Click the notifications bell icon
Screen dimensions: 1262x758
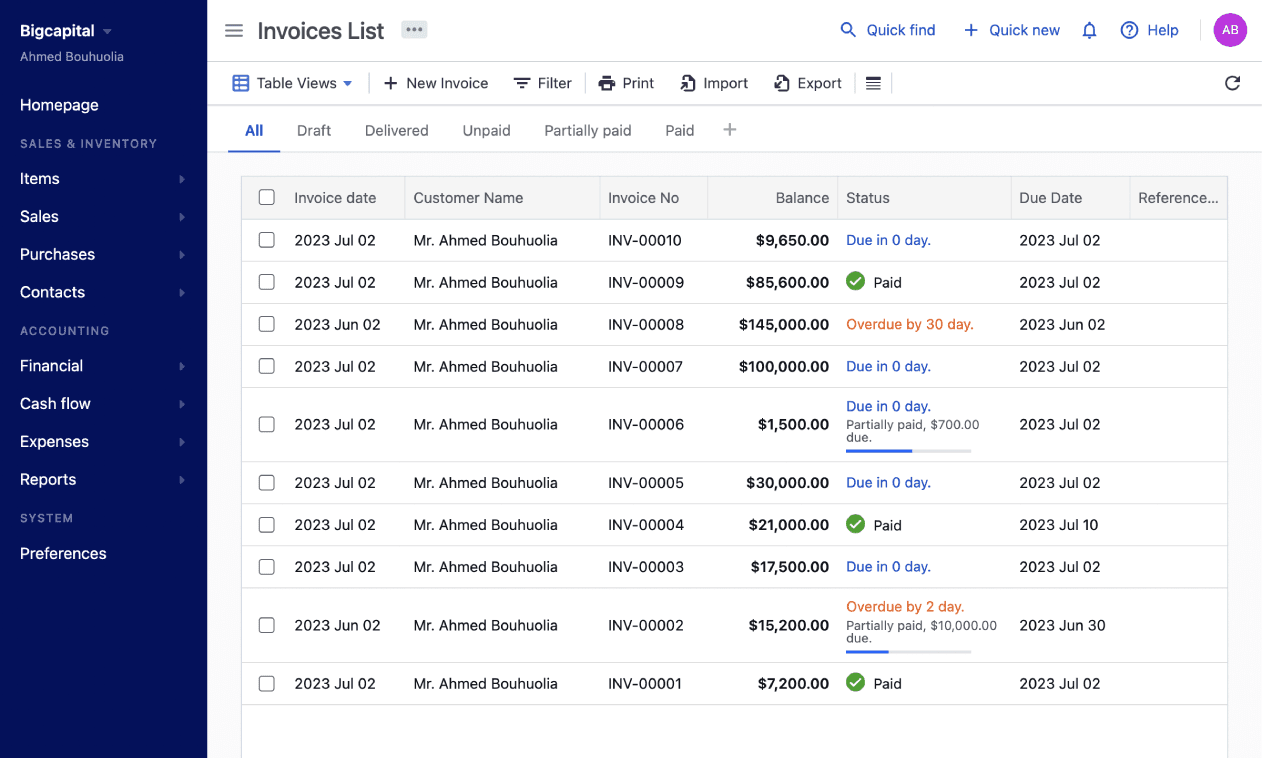[x=1089, y=31]
